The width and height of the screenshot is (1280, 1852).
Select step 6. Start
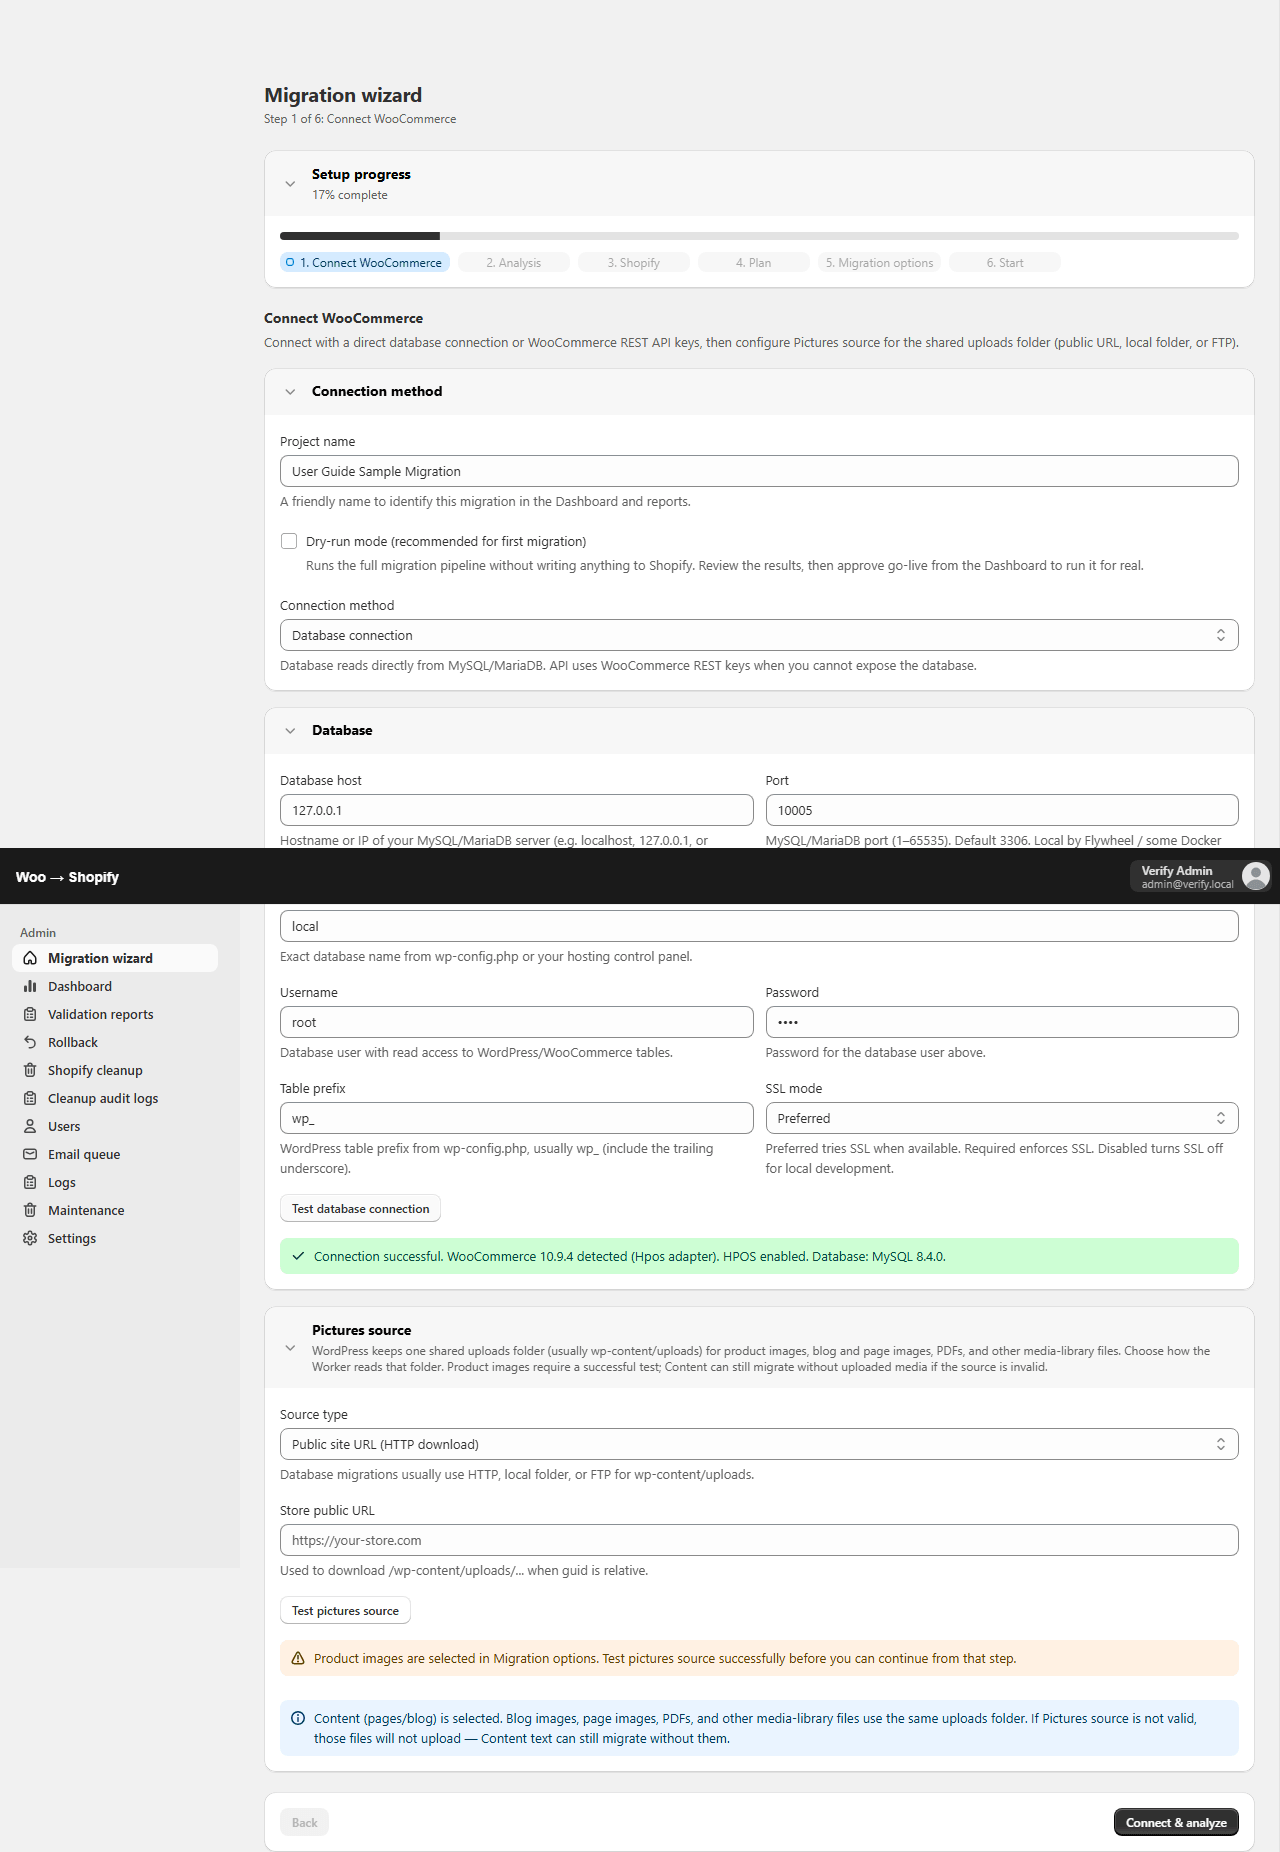tap(1005, 263)
